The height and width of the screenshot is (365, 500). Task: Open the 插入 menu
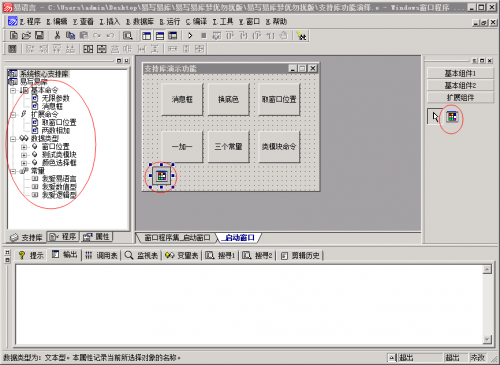[110, 22]
